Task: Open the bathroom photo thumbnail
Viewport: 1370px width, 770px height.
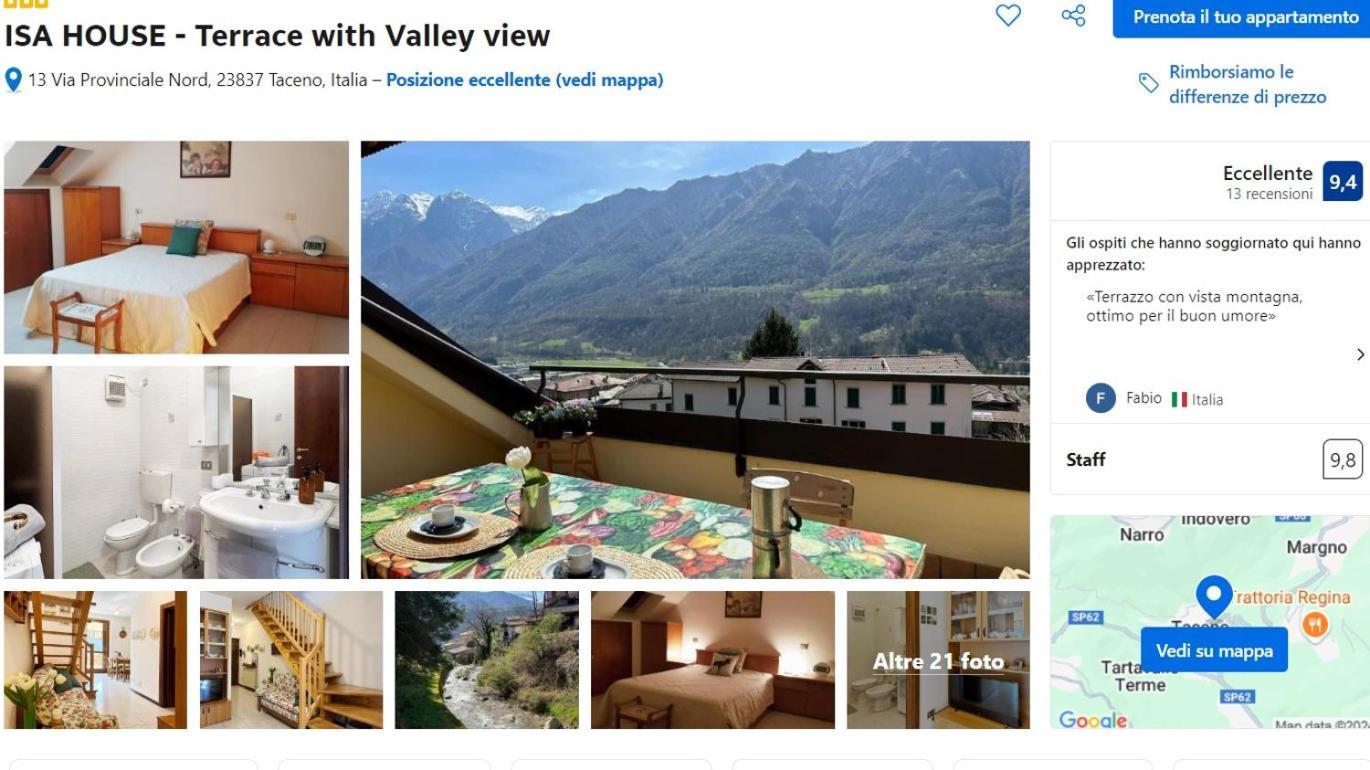Action: point(177,472)
